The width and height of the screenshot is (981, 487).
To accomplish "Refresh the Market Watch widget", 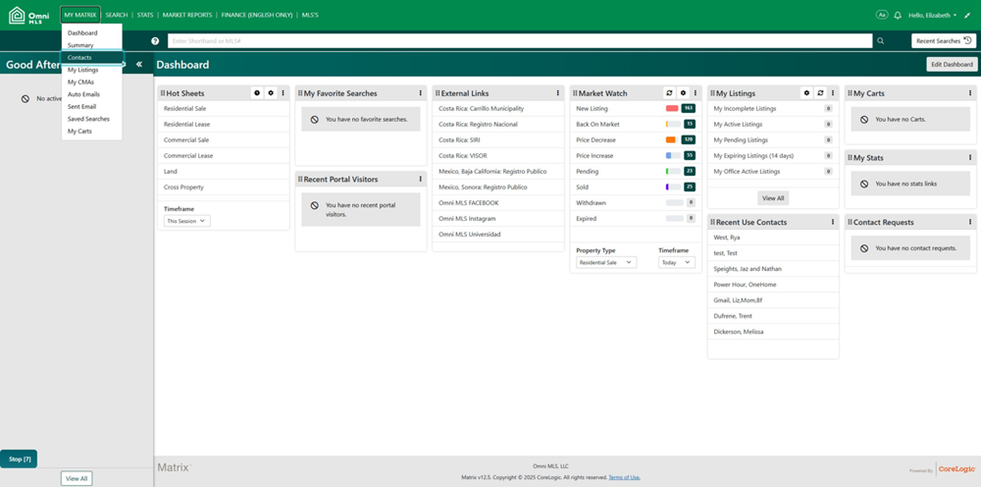I will coord(669,93).
